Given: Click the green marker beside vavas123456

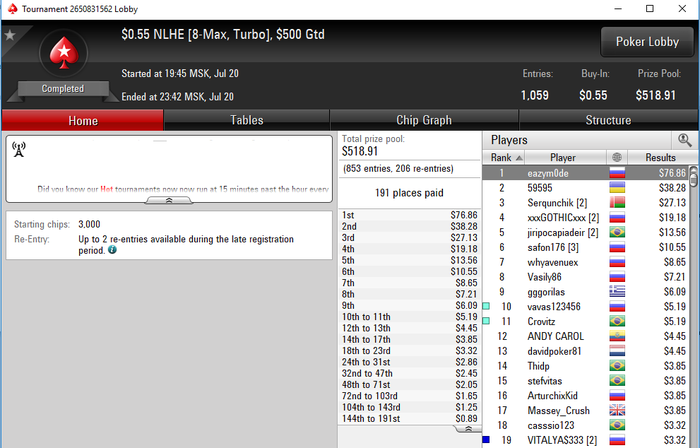Looking at the screenshot, I should tap(486, 306).
